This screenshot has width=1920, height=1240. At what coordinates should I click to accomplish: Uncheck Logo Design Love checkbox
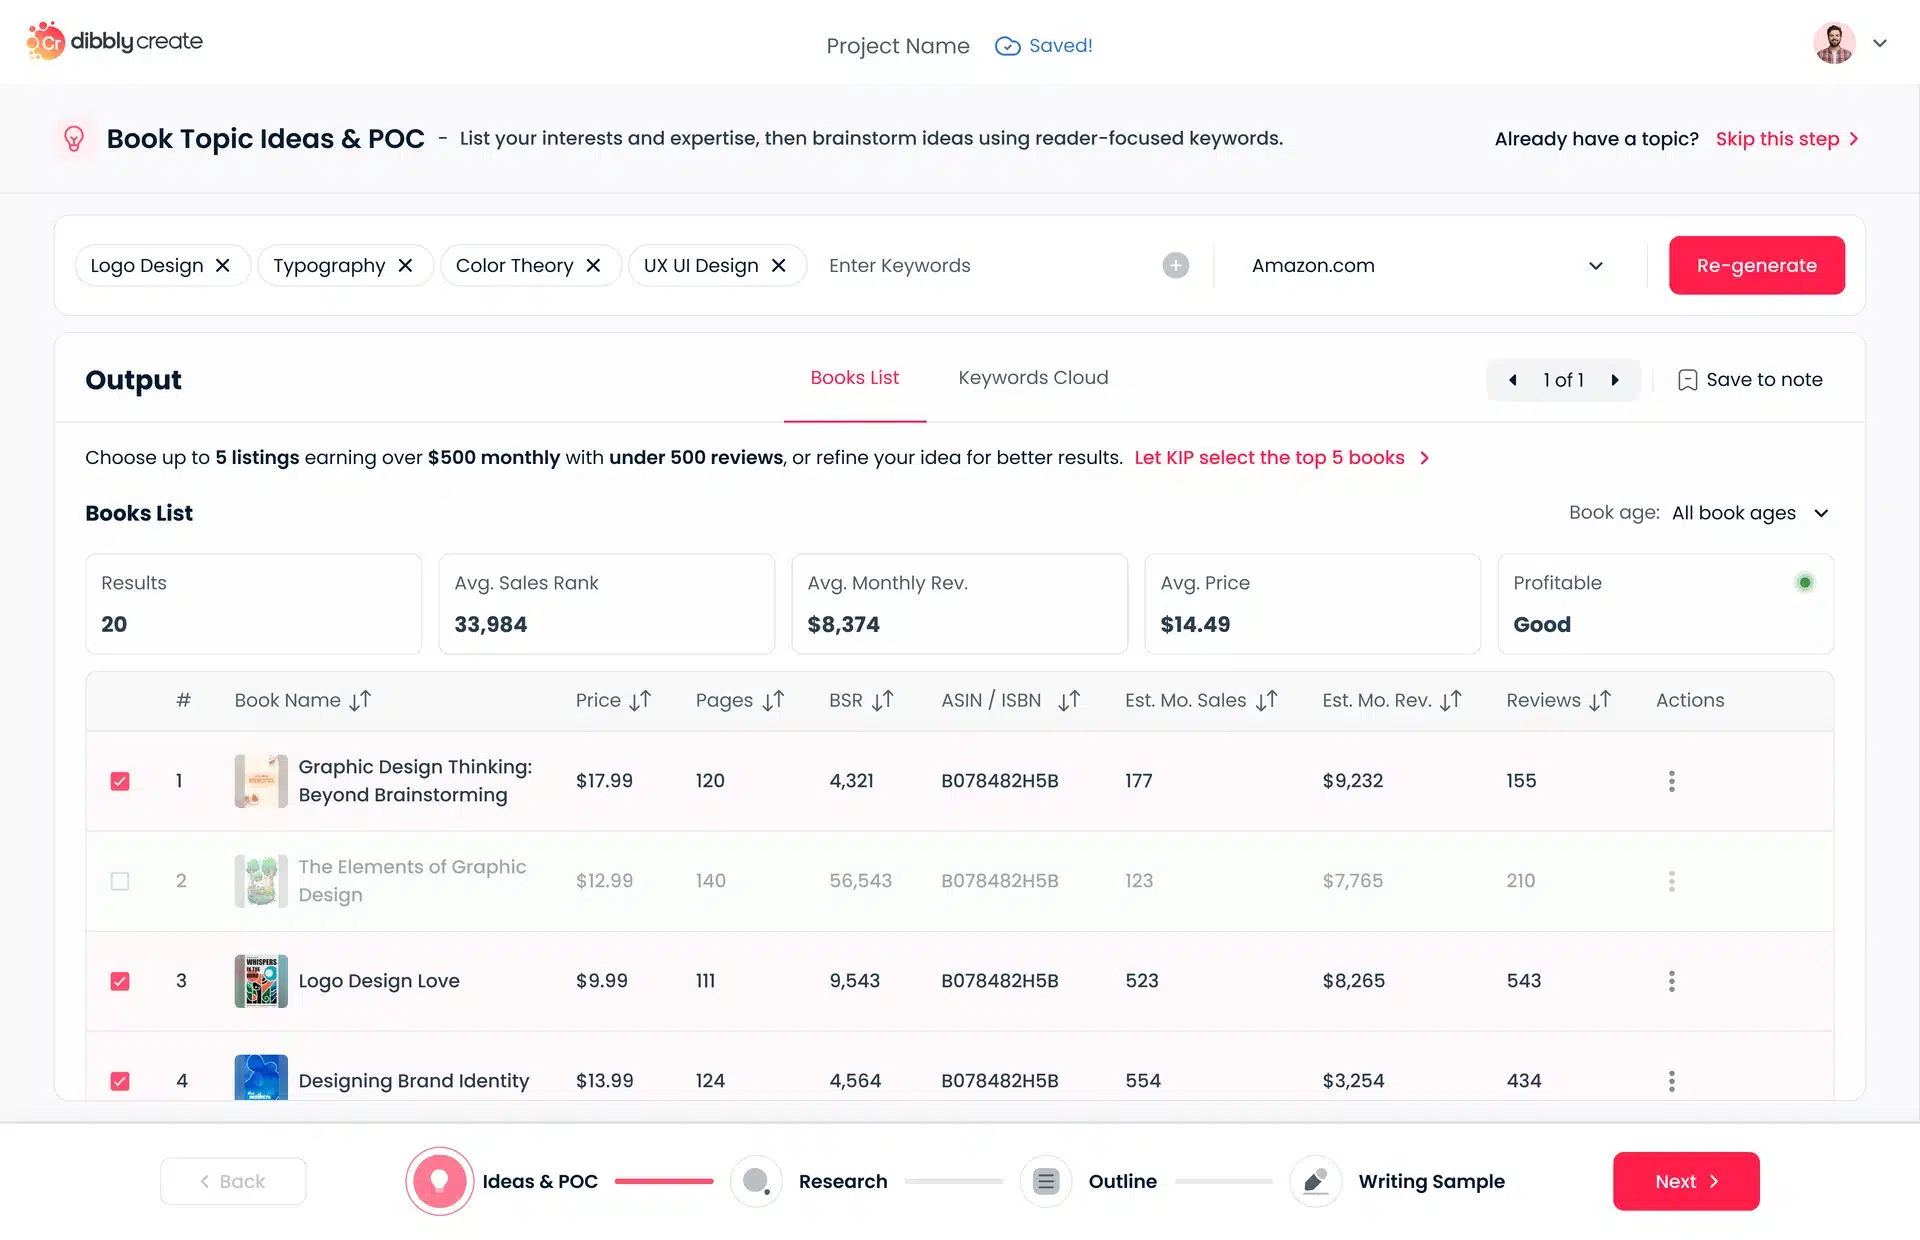[x=120, y=981]
